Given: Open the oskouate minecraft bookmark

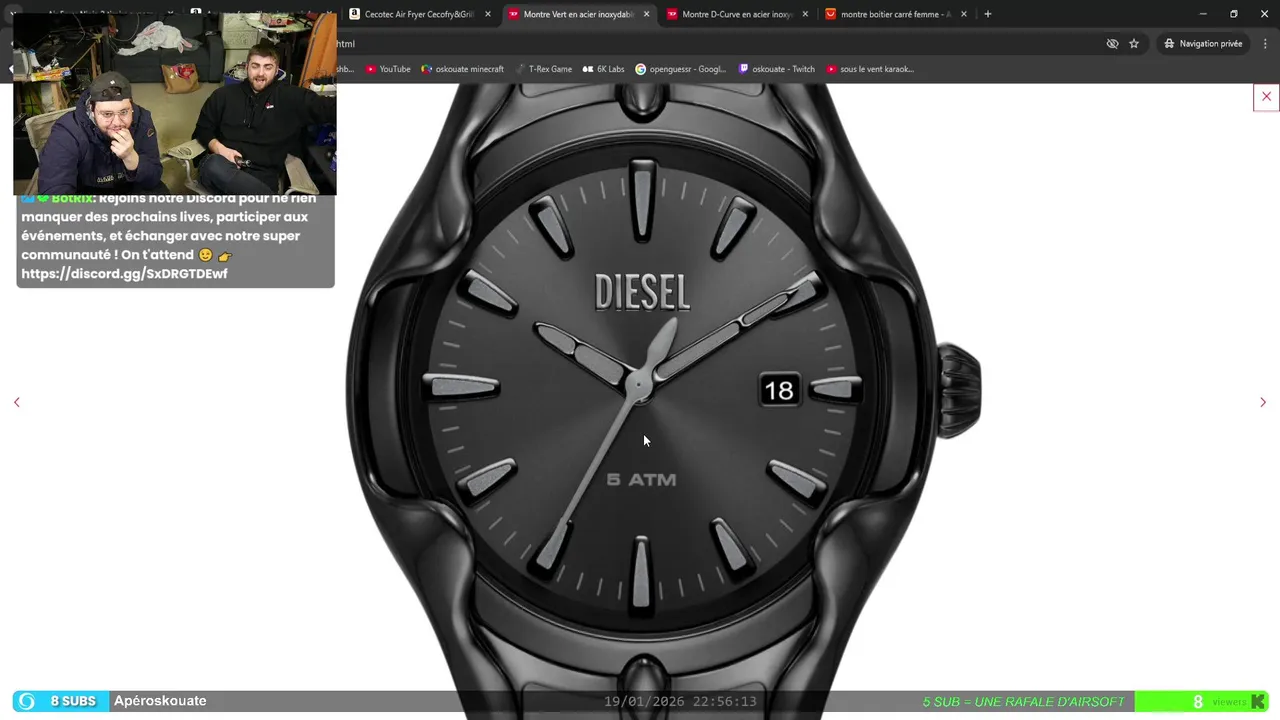Looking at the screenshot, I should click(463, 69).
